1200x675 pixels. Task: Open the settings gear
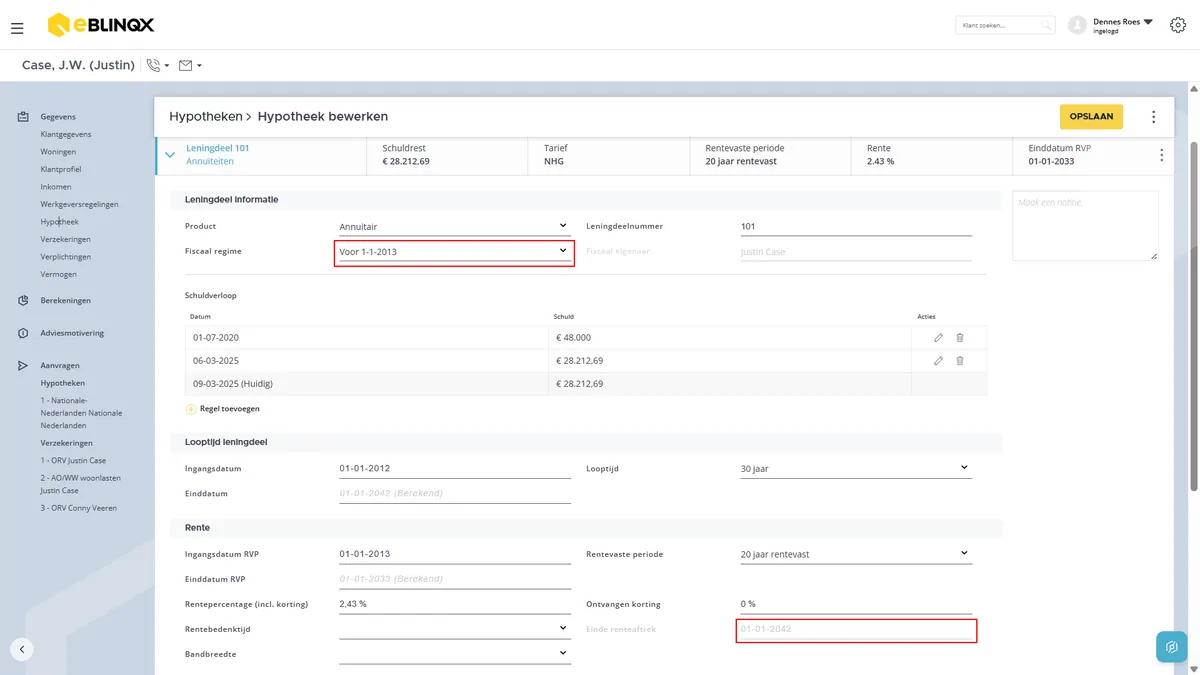(x=1177, y=25)
